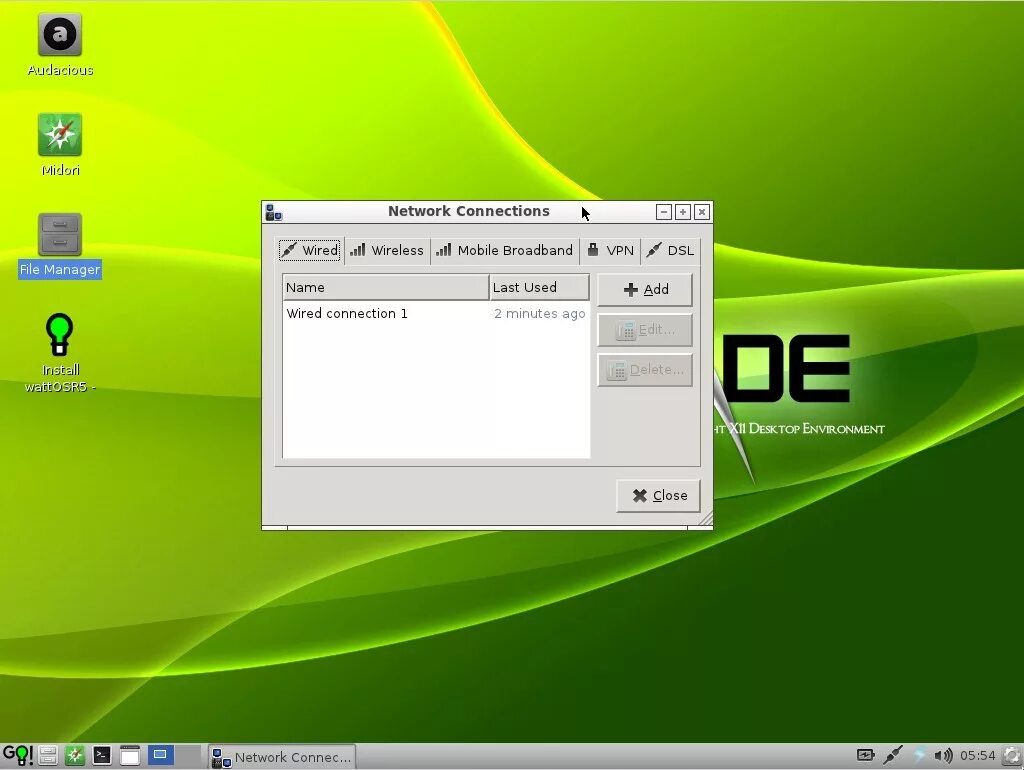
Task: Sort connections by Name column header
Action: click(386, 287)
